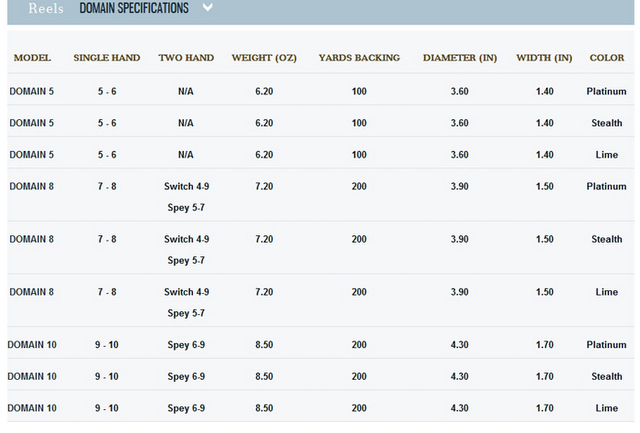The width and height of the screenshot is (640, 433).
Task: Sort by the Single Hand column header
Action: pyautogui.click(x=107, y=58)
